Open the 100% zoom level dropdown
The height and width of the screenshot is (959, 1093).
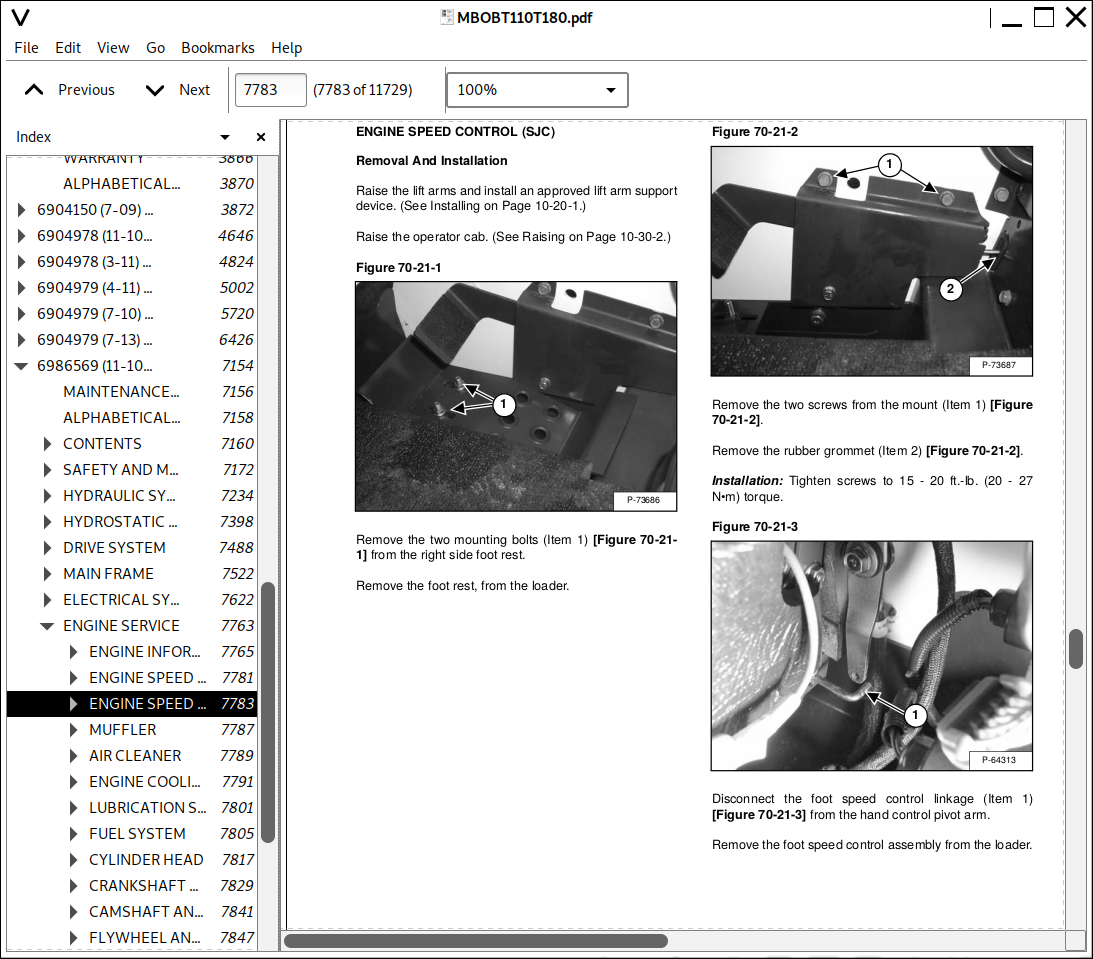pyautogui.click(x=536, y=90)
